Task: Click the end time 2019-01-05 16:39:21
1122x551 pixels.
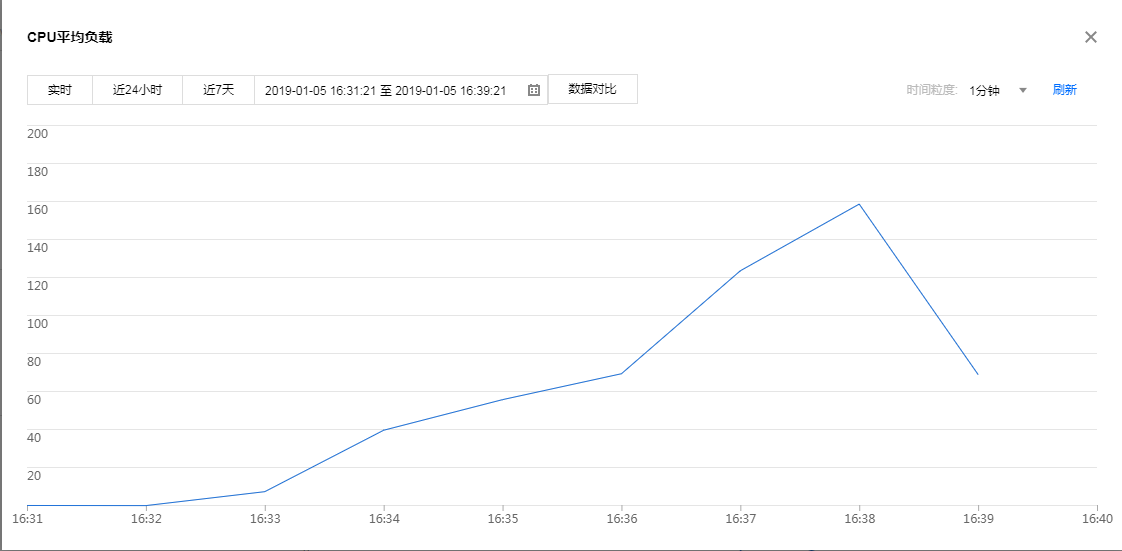Action: click(x=450, y=90)
